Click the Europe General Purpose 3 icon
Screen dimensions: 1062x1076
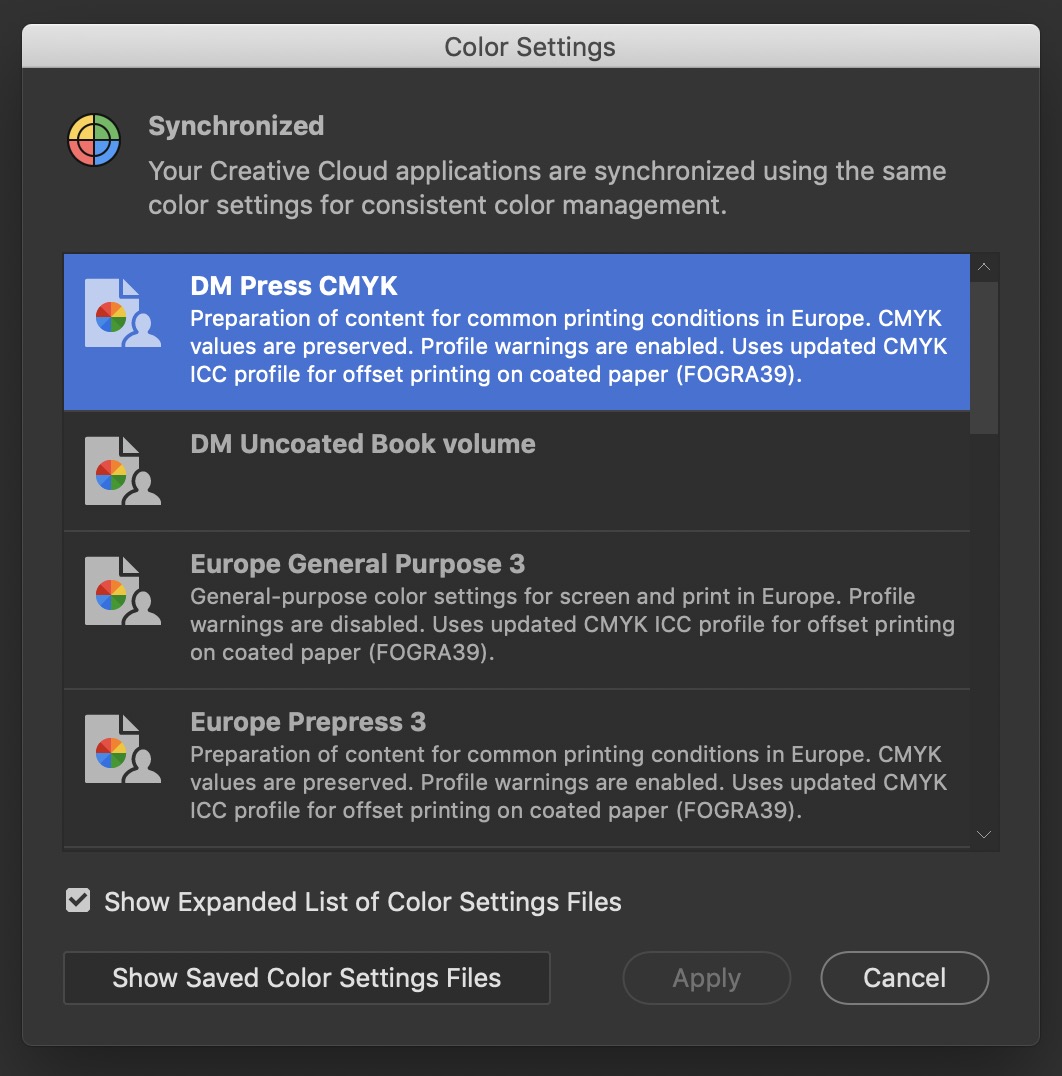coord(122,591)
